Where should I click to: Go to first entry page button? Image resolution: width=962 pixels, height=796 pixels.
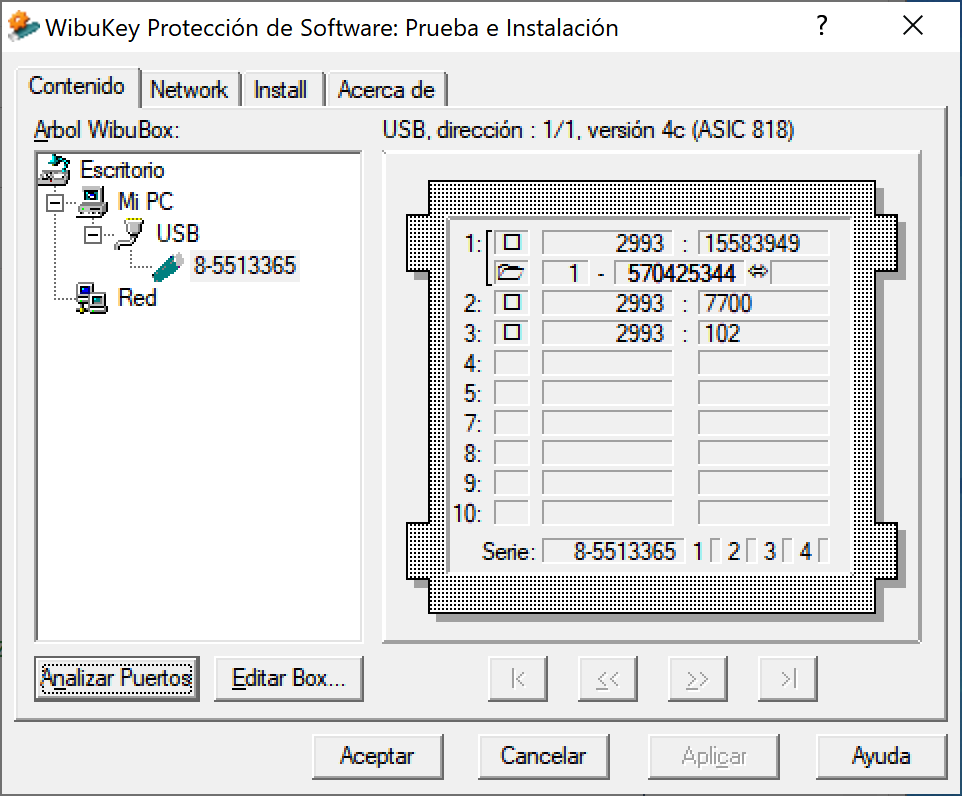click(518, 678)
